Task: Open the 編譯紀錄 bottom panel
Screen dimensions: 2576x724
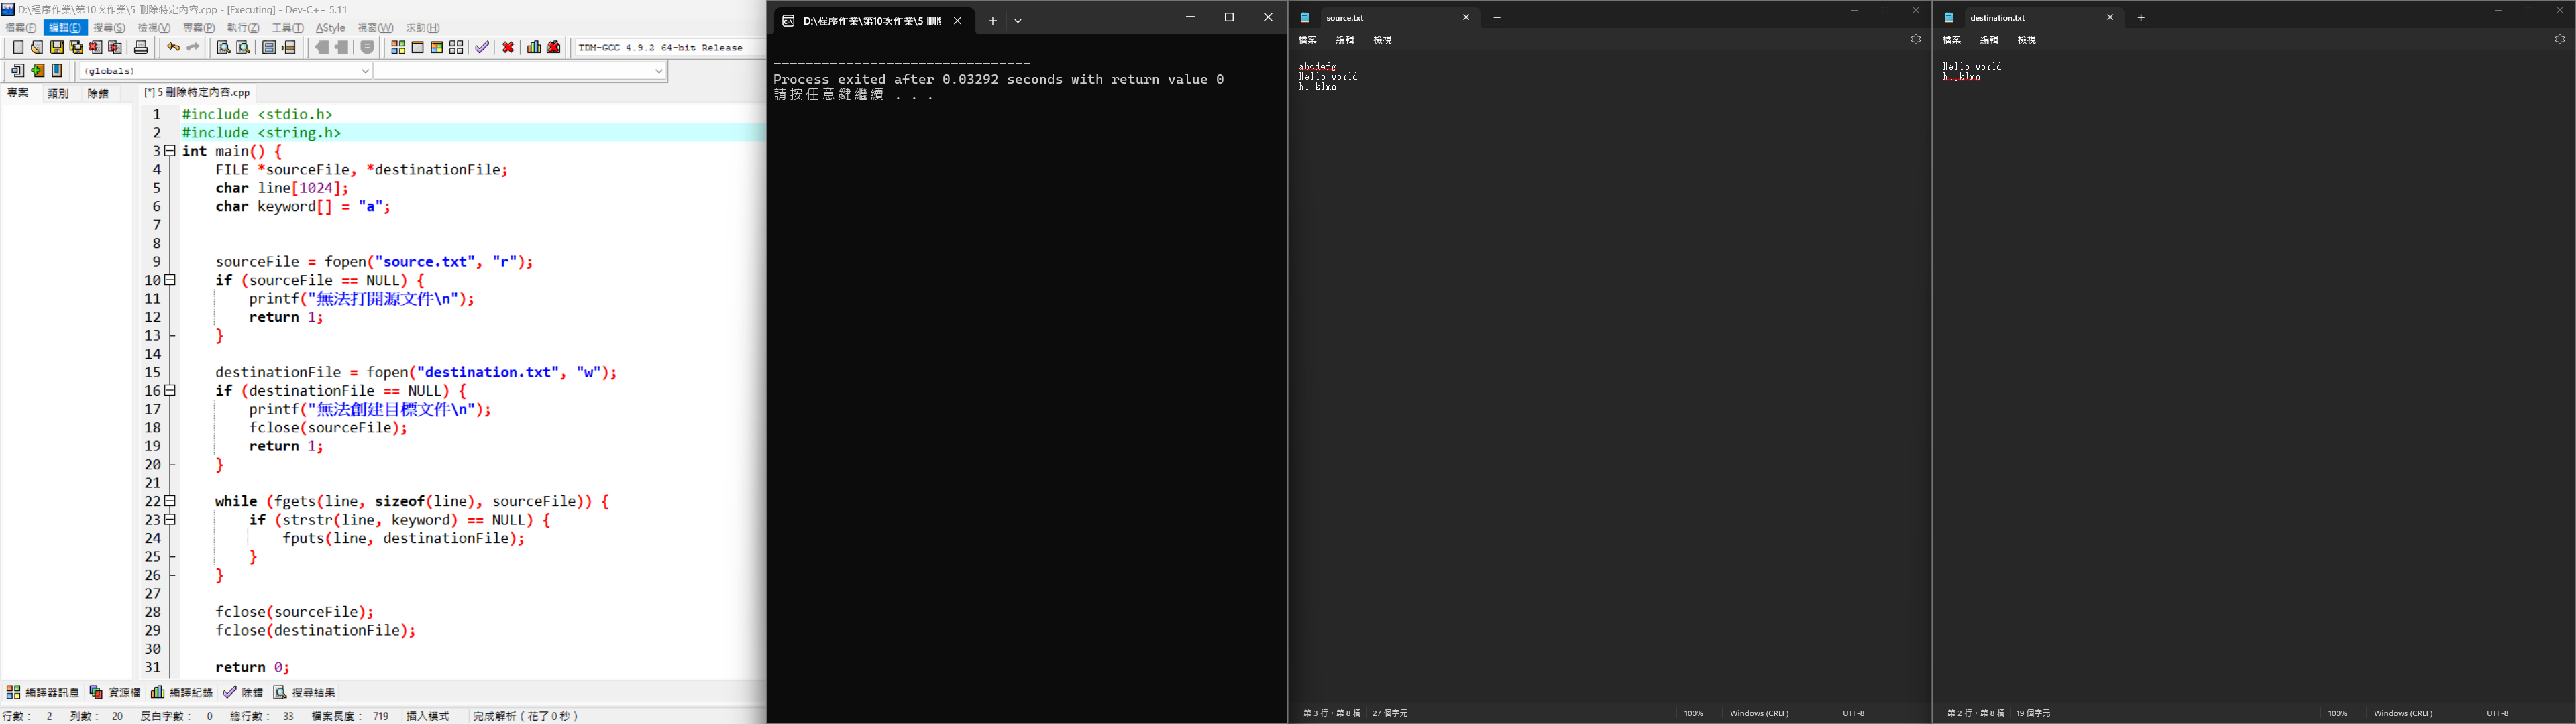Action: click(182, 692)
